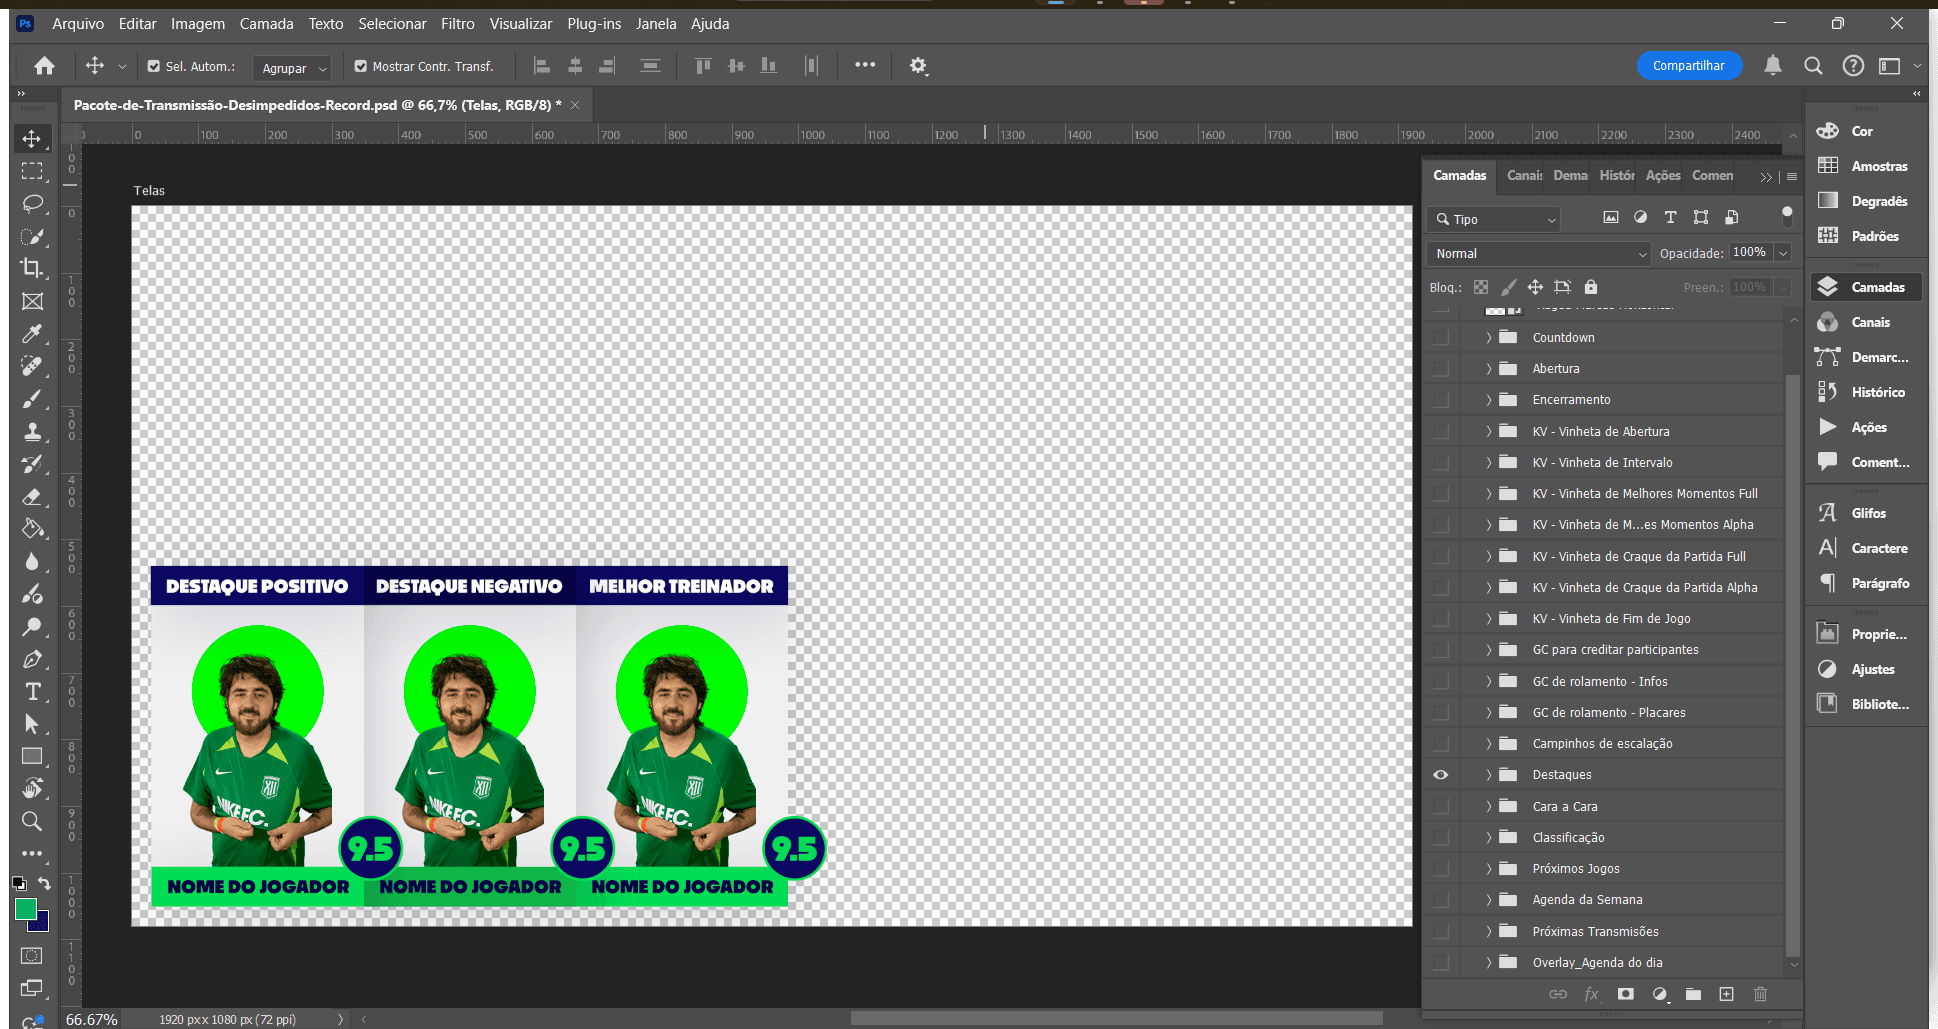The width and height of the screenshot is (1938, 1029).
Task: Expand the Encerramento group
Action: (x=1488, y=400)
